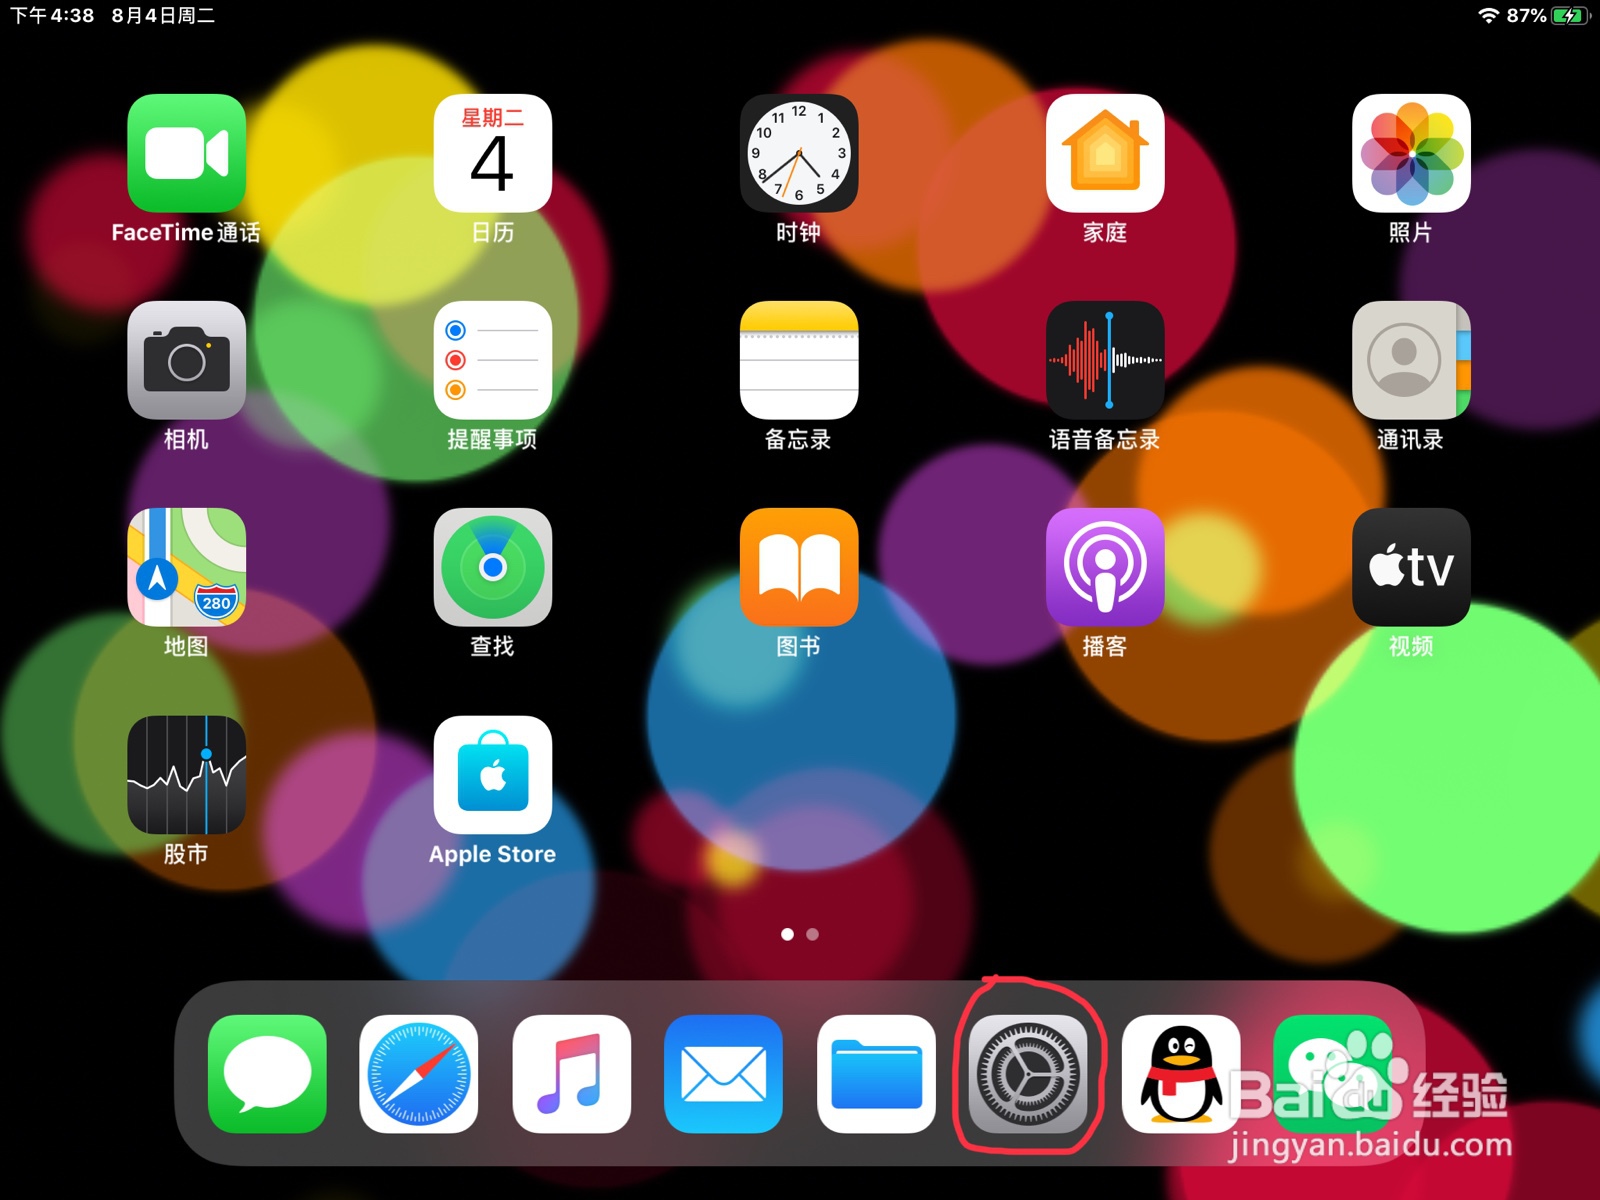The image size is (1600, 1200).
Task: Open the Contacts (通讯录) app
Action: 1411,360
